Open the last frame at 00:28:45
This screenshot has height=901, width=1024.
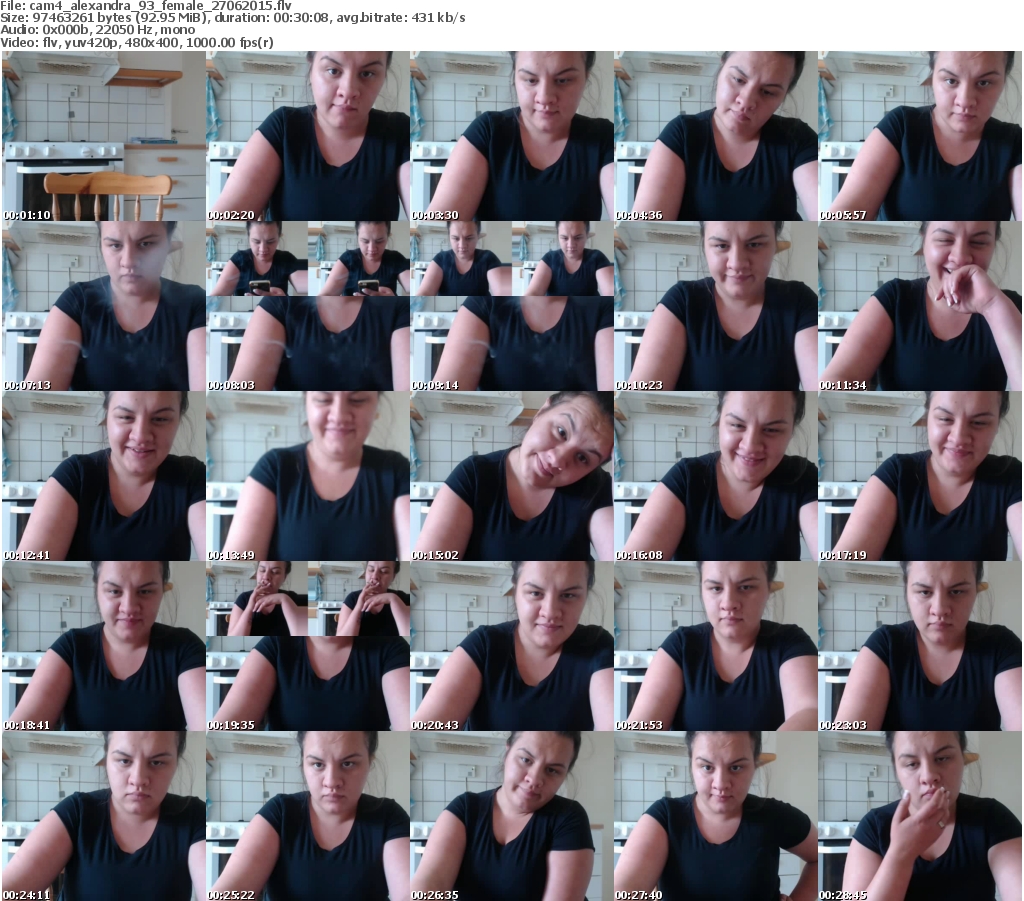920,815
